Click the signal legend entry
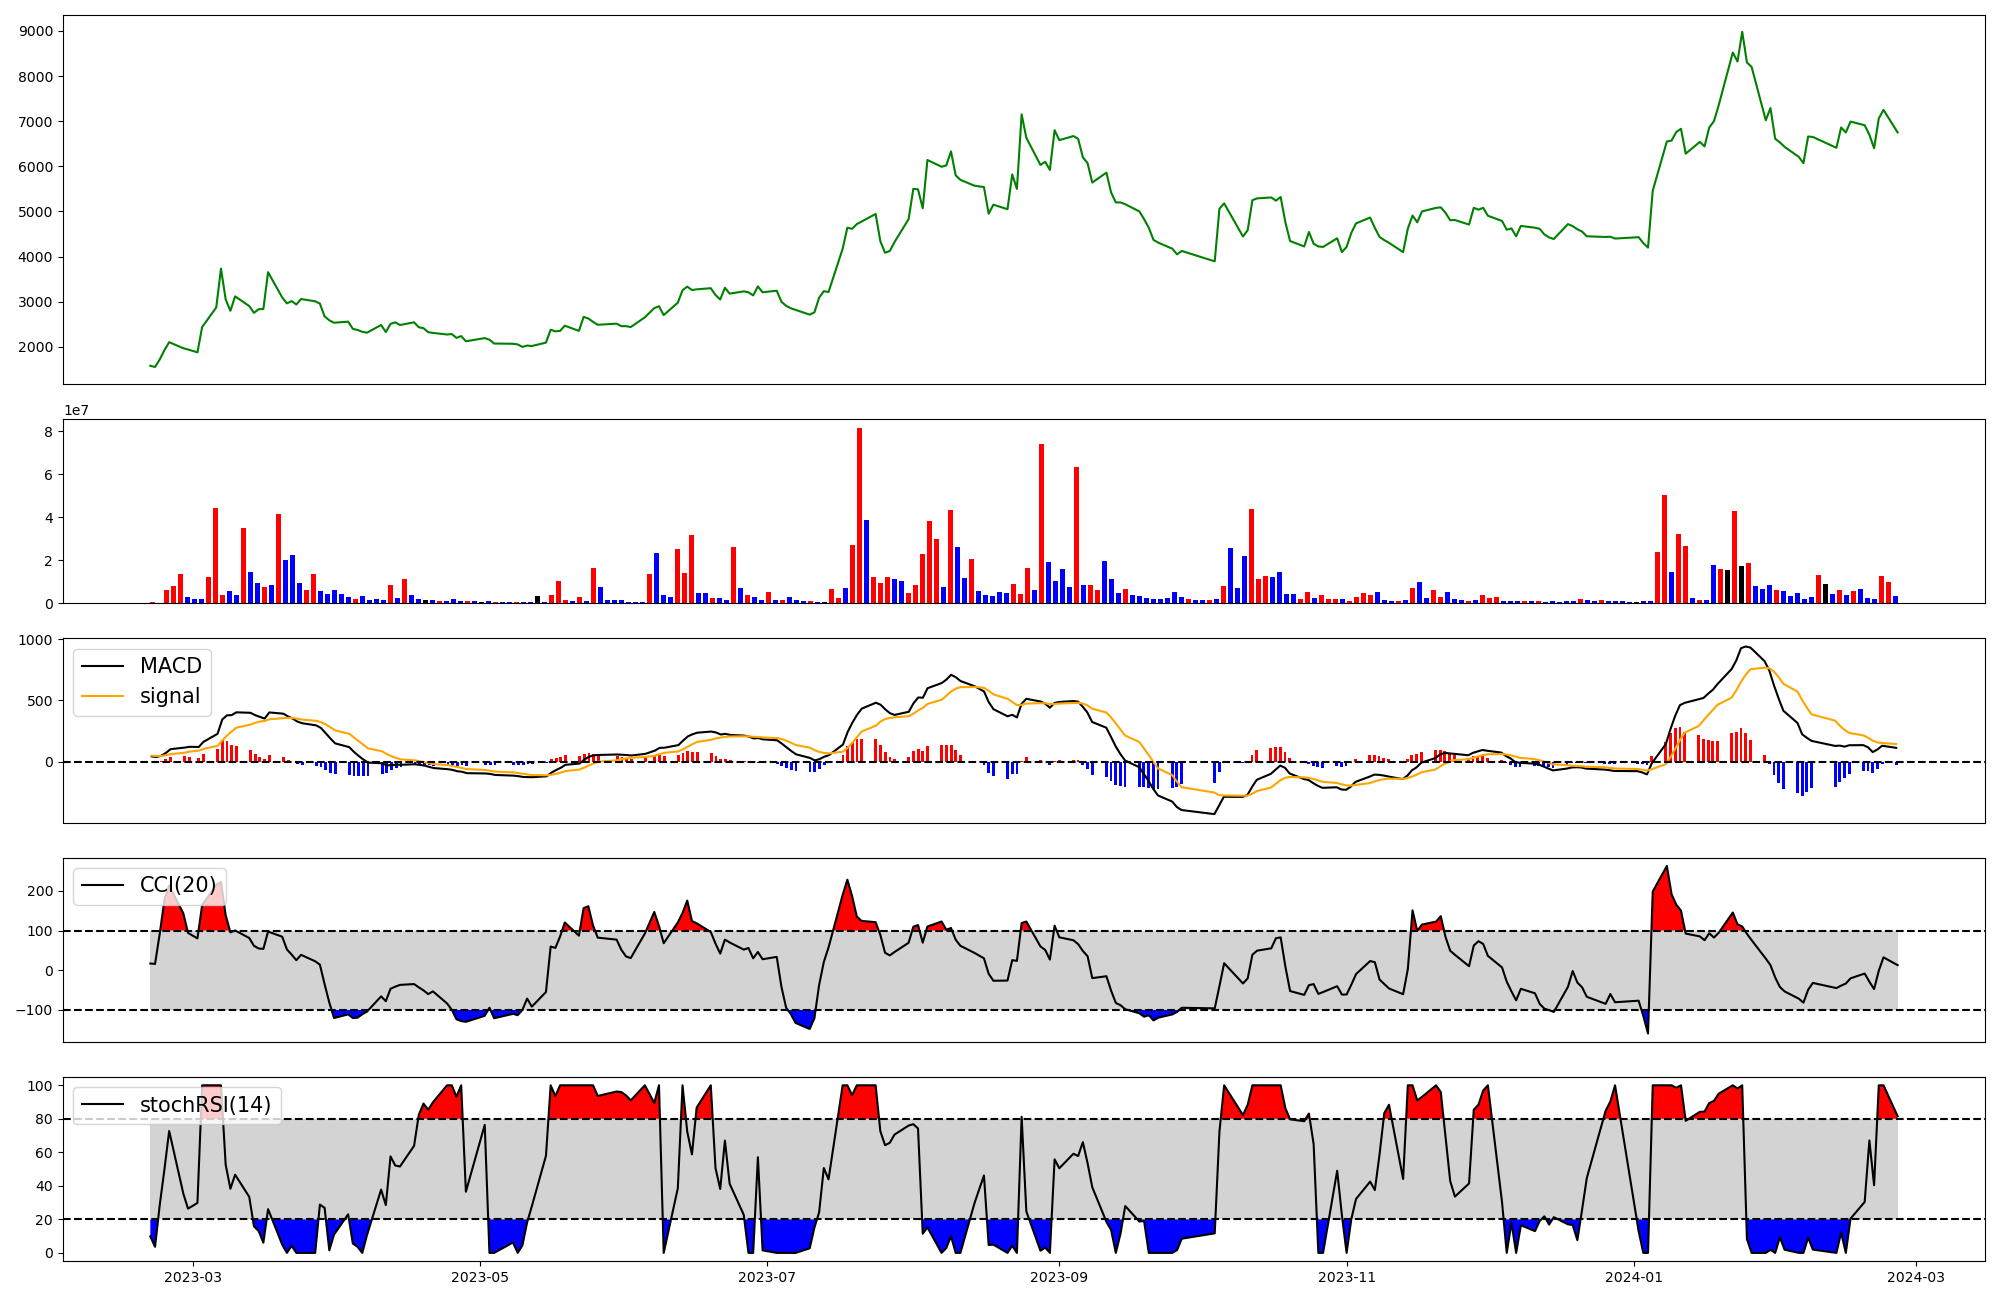2000x1300 pixels. pos(169,696)
